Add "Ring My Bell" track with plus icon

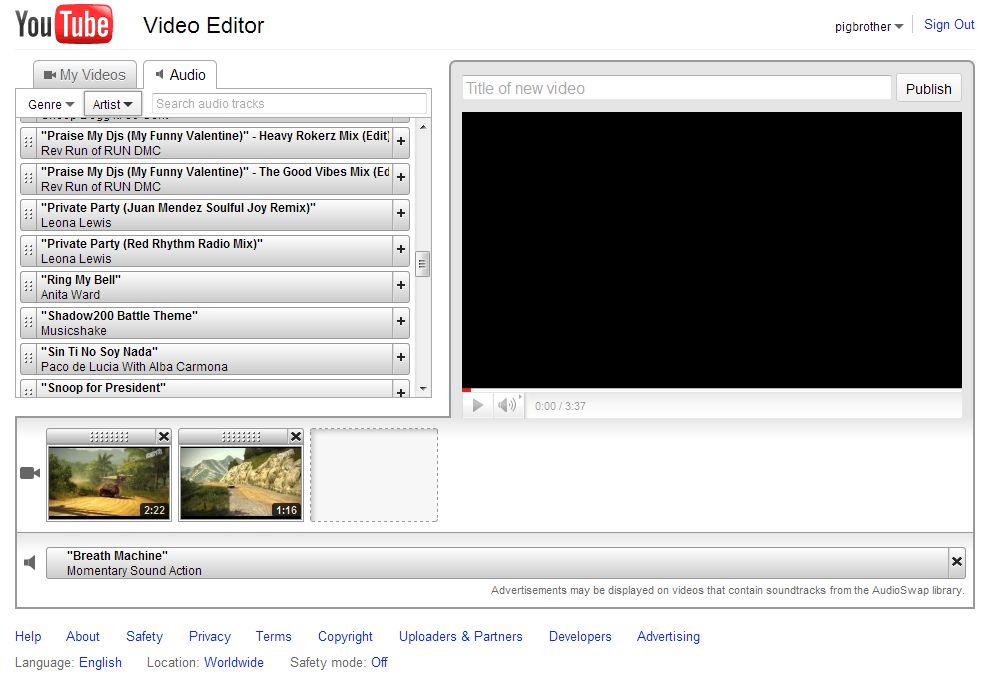(x=401, y=286)
